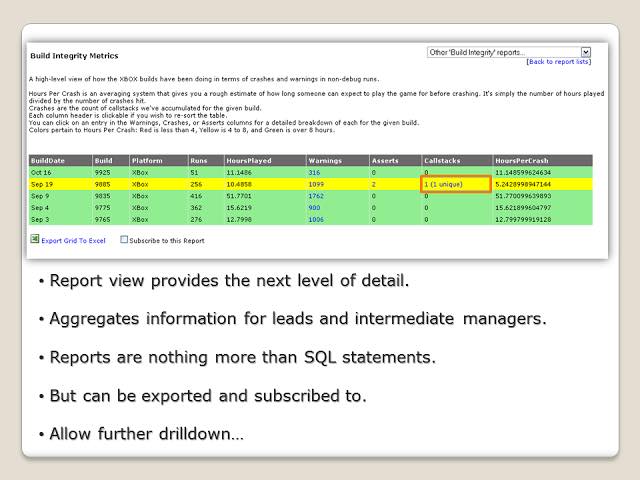Viewport: 640px width, 480px height.
Task: Open the 900 warnings link for Sep 4
Action: pos(315,207)
